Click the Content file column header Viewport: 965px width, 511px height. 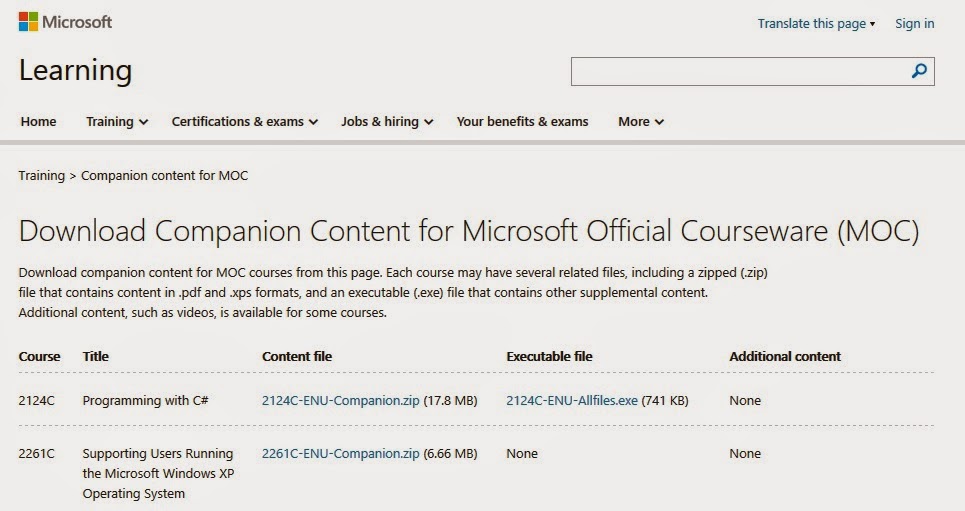[297, 356]
